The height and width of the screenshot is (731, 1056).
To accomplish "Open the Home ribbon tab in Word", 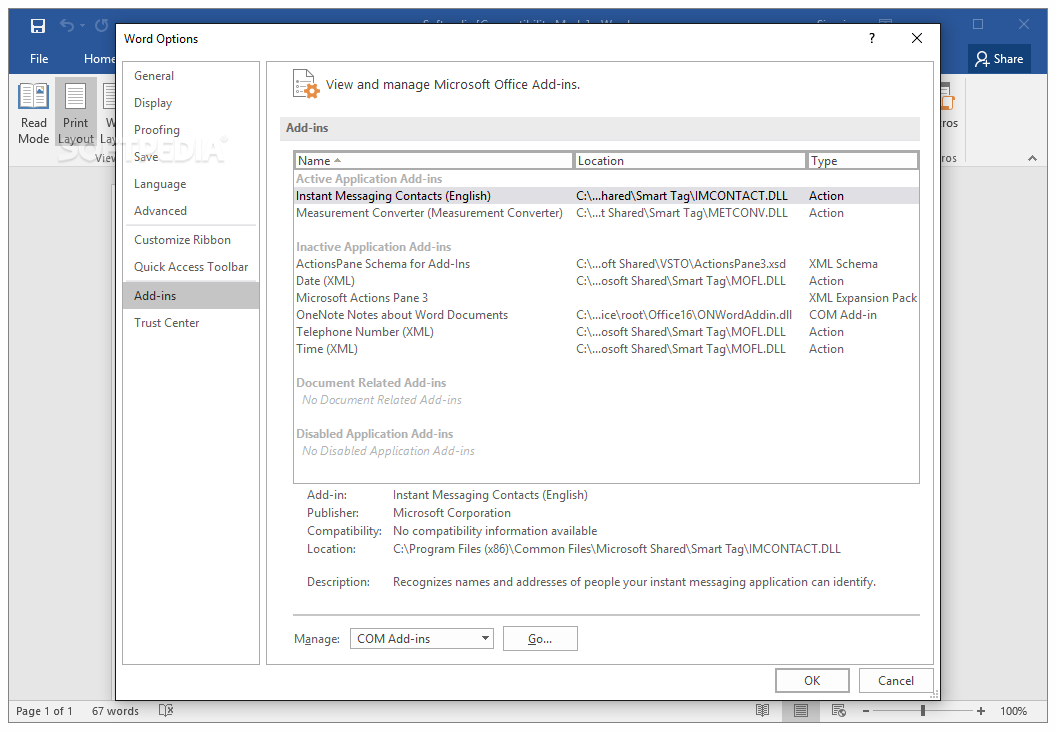I will (99, 59).
